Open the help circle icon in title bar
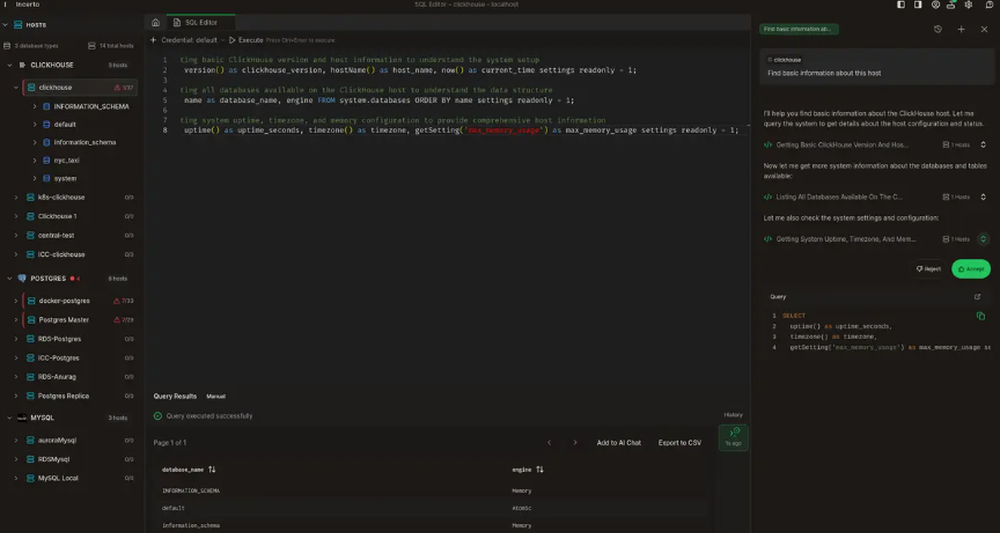 [x=936, y=4]
